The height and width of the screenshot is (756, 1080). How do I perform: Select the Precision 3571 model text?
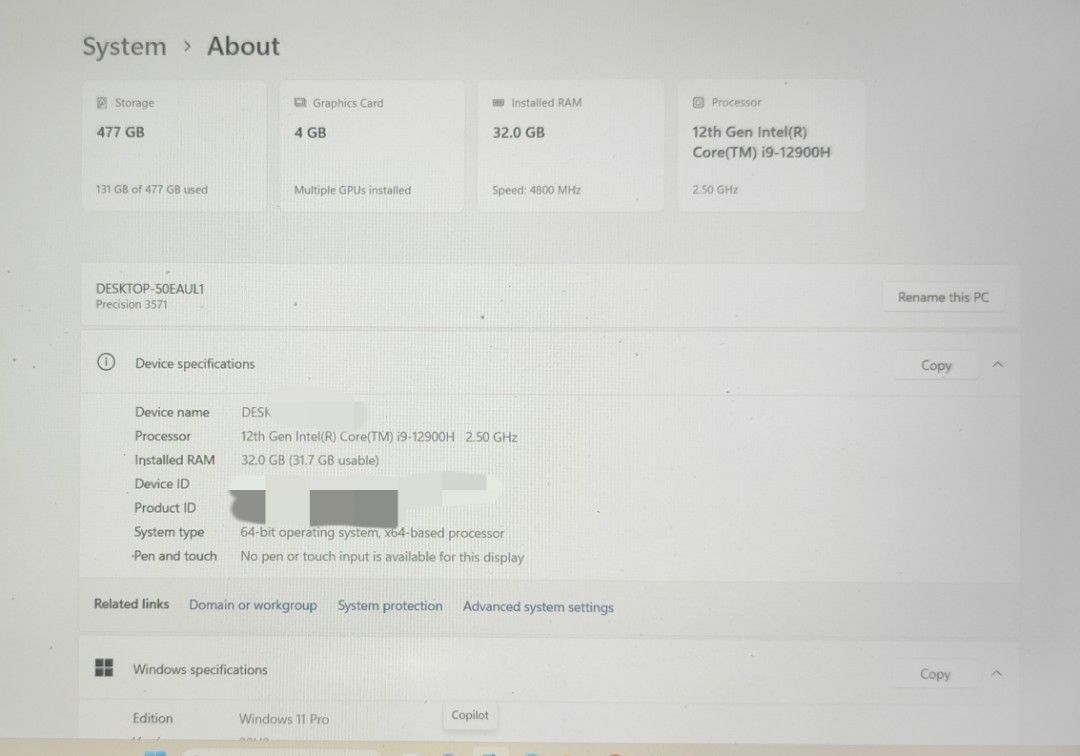[132, 304]
